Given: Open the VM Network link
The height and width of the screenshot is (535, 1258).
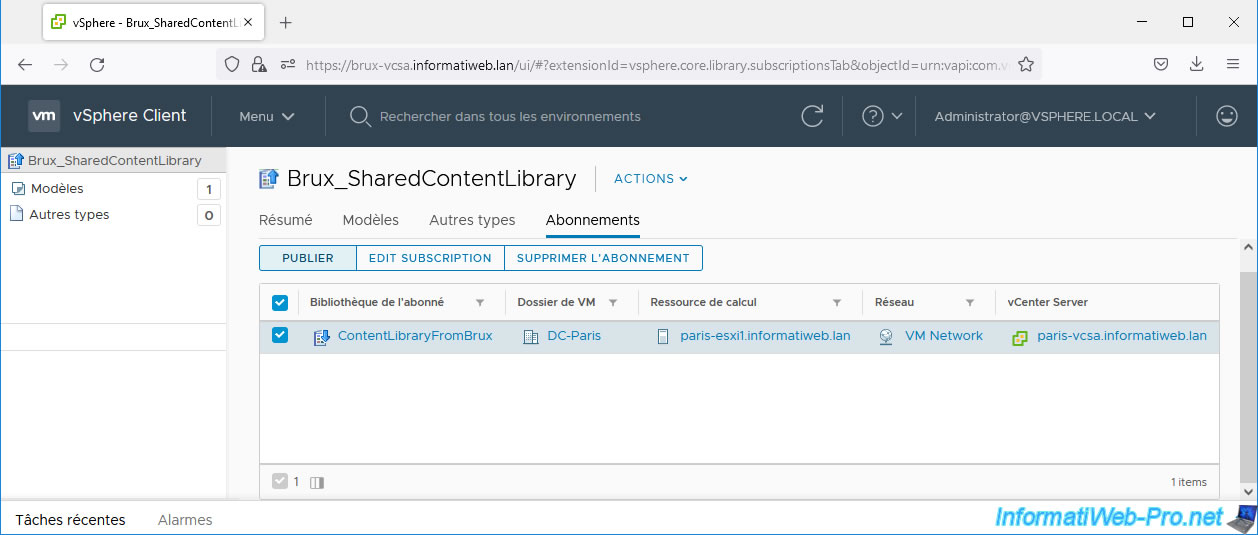Looking at the screenshot, I should [x=944, y=336].
